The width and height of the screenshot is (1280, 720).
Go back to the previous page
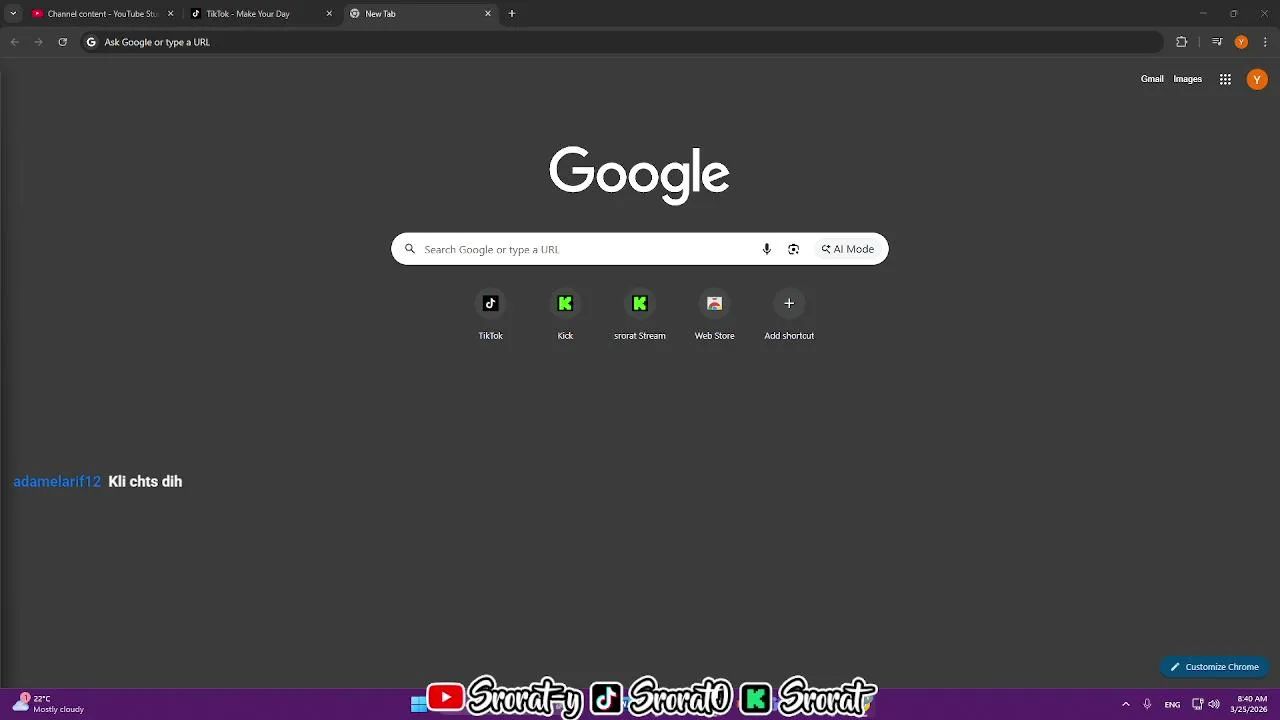[14, 42]
